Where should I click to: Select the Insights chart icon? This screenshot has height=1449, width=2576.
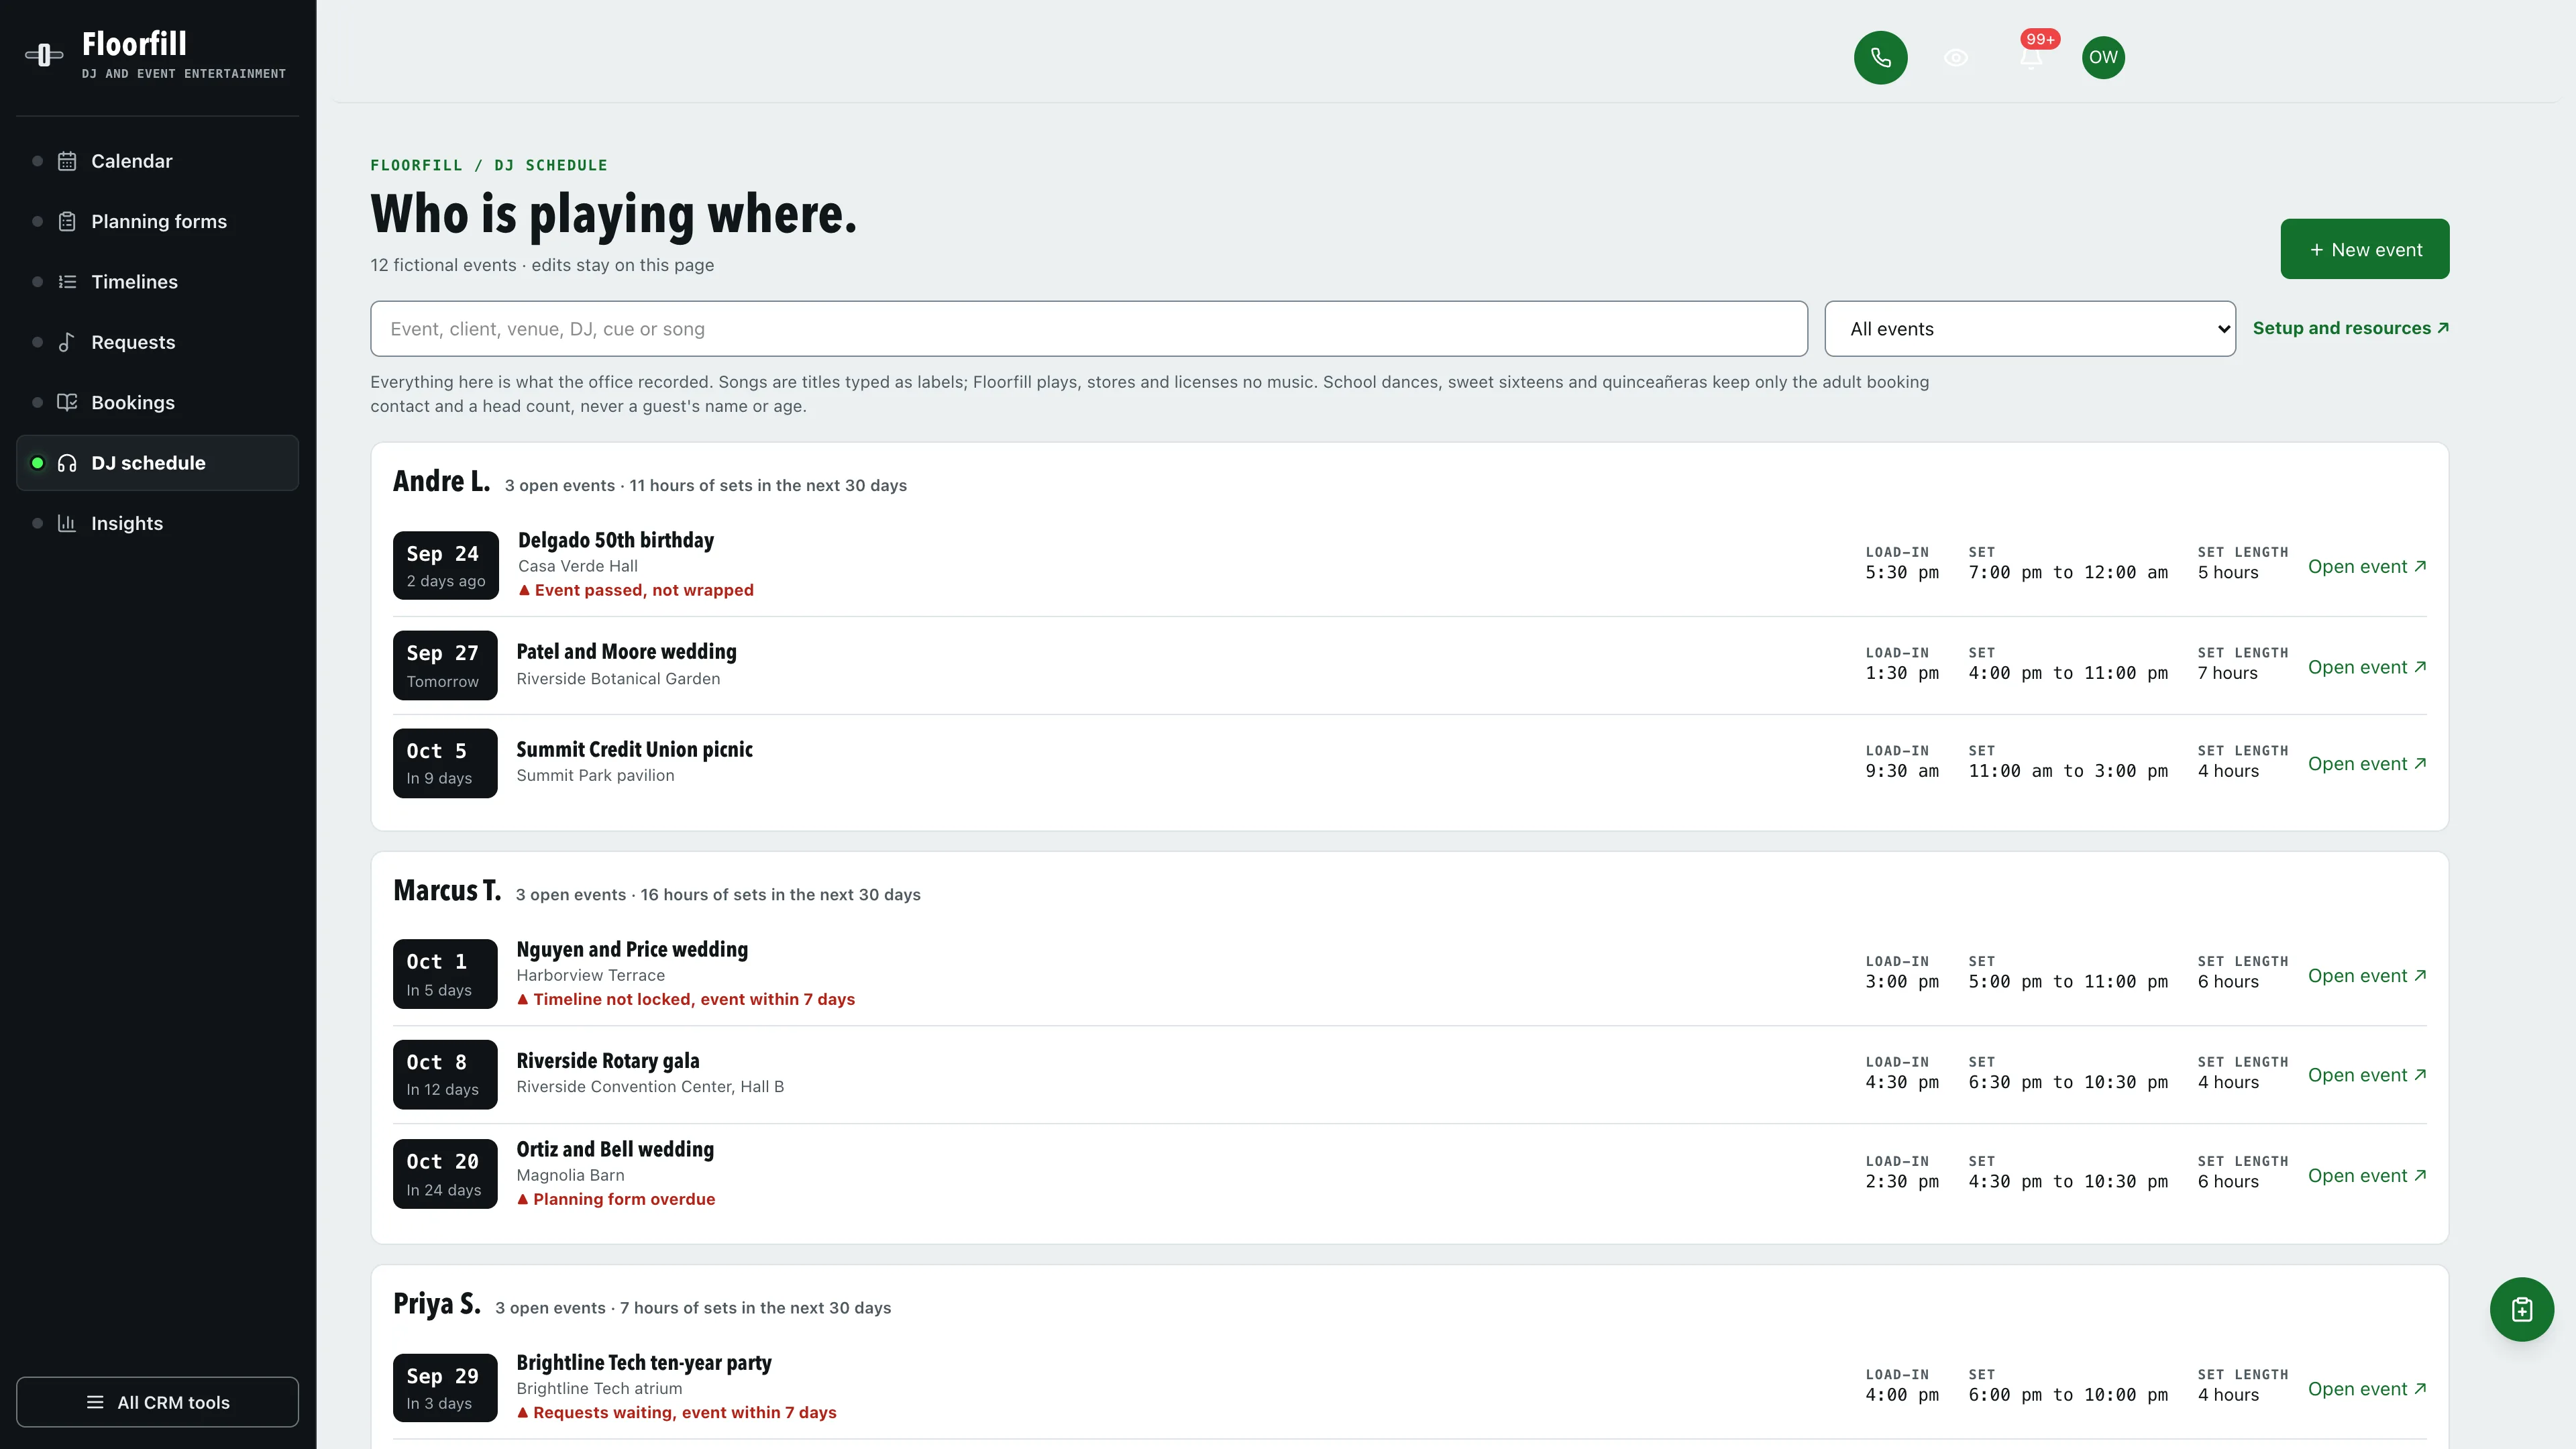point(67,523)
